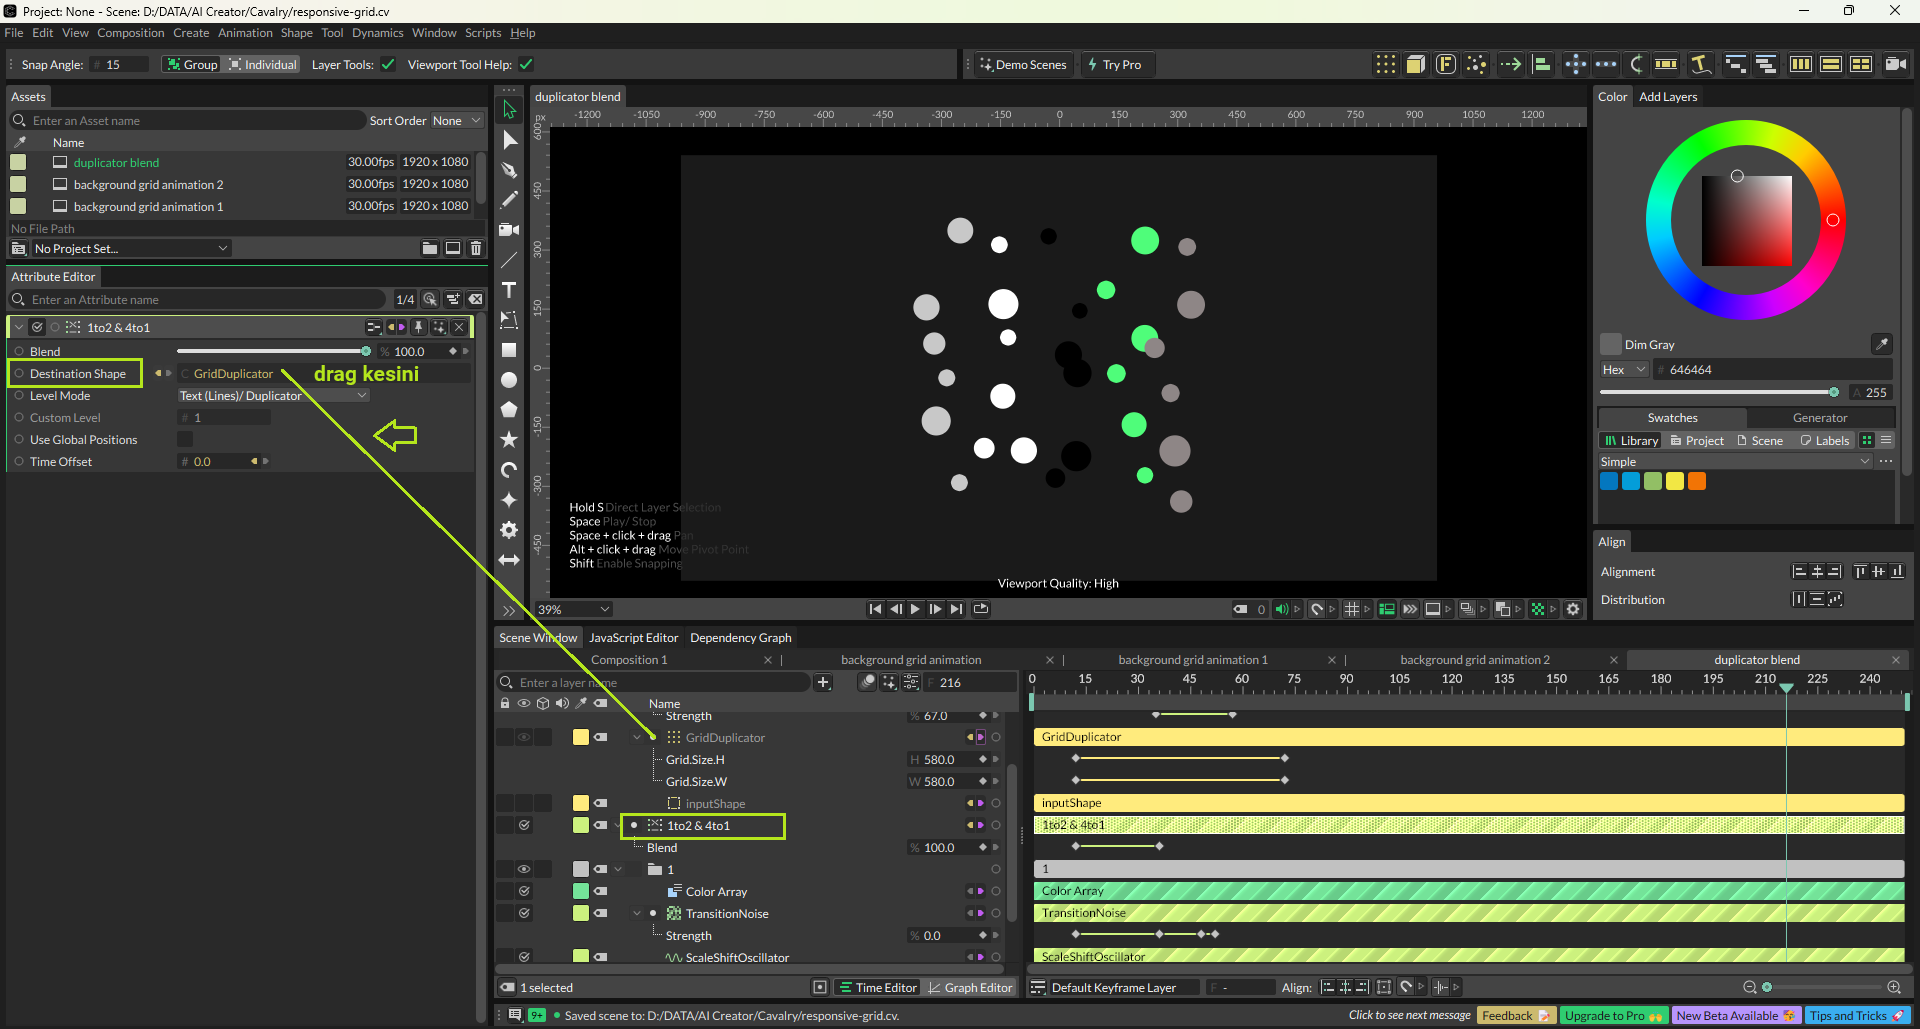The height and width of the screenshot is (1029, 1920).
Task: Select the Star shape tool
Action: tap(509, 440)
